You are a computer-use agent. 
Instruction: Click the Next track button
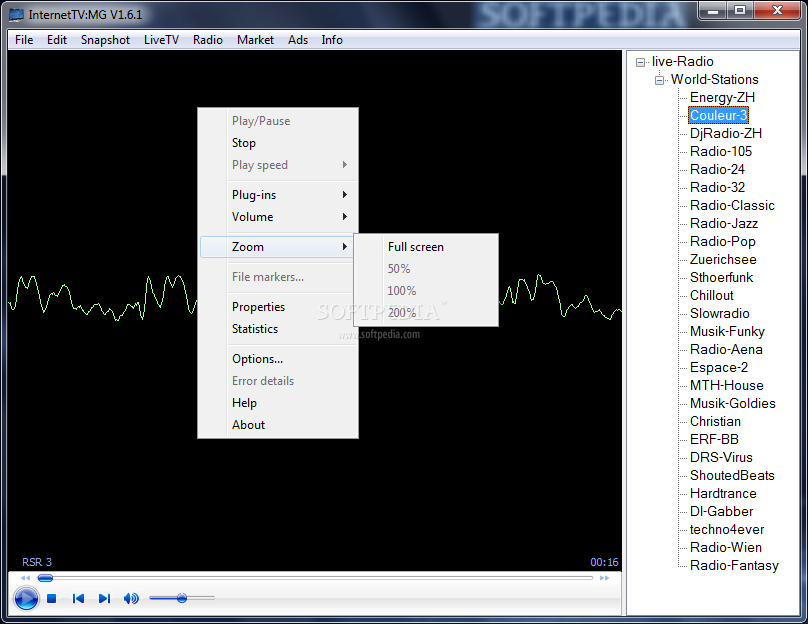[x=104, y=598]
